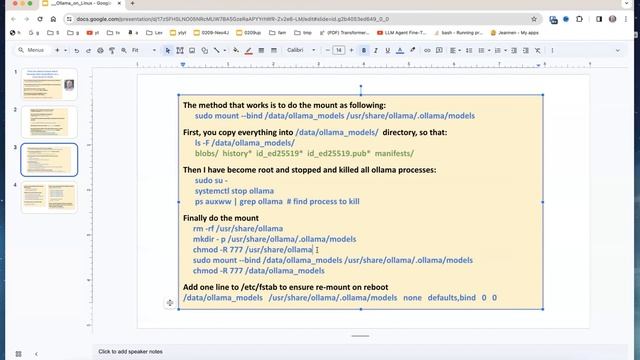Increase the indent

pyautogui.click(x=526, y=51)
